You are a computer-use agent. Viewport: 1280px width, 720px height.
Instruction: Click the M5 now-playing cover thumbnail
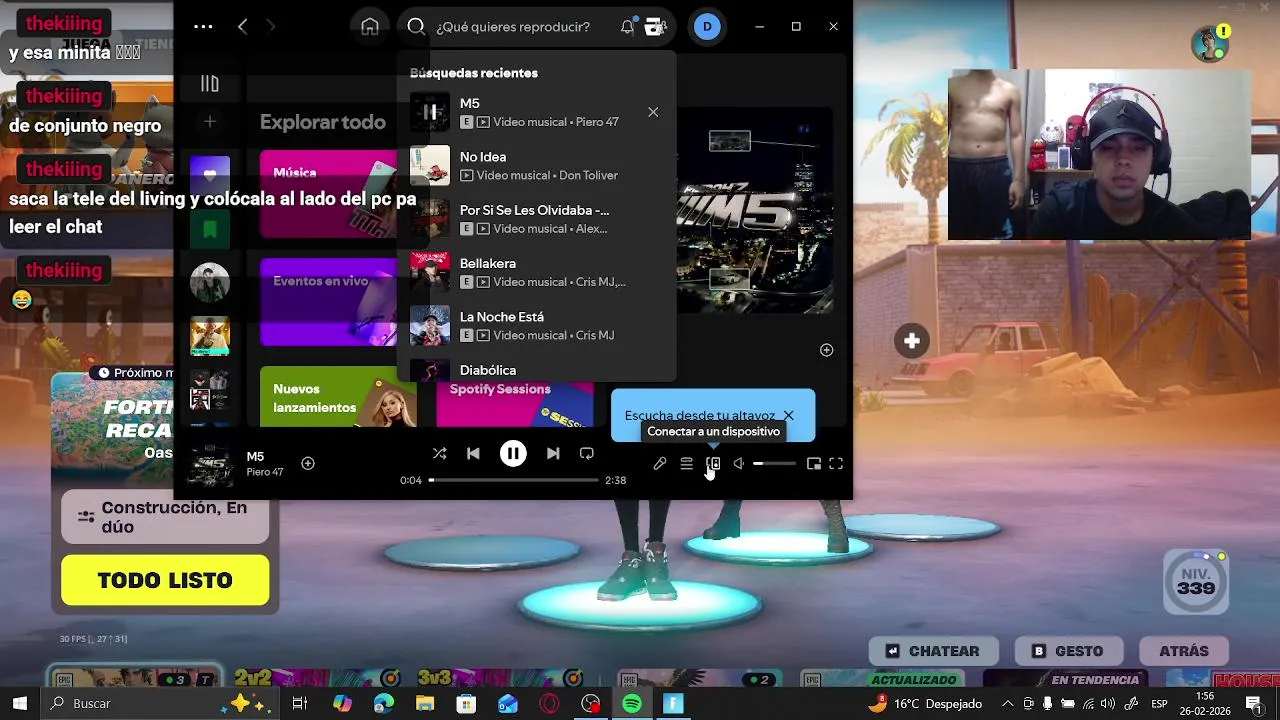pyautogui.click(x=211, y=464)
